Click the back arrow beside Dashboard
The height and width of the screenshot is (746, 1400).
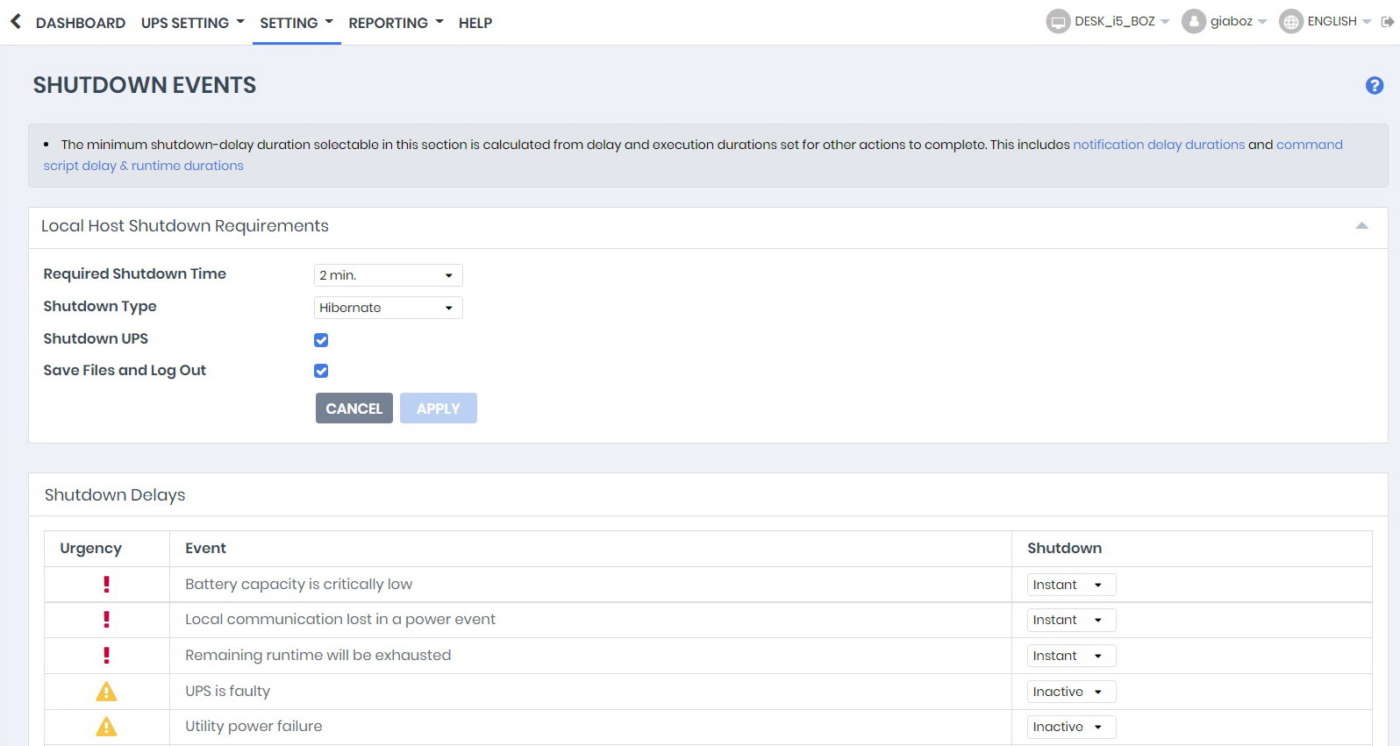tap(15, 22)
